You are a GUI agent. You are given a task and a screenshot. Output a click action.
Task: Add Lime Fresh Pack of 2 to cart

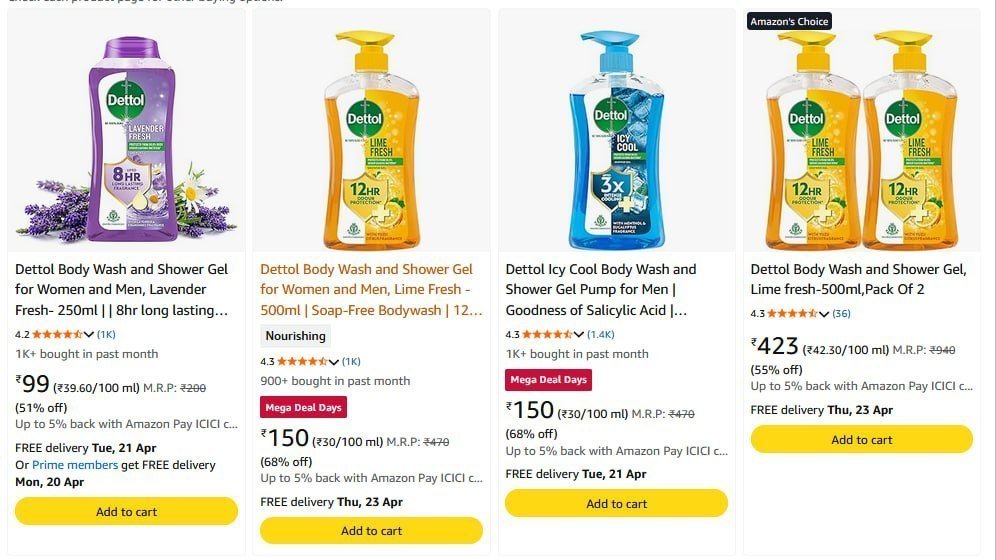click(861, 439)
